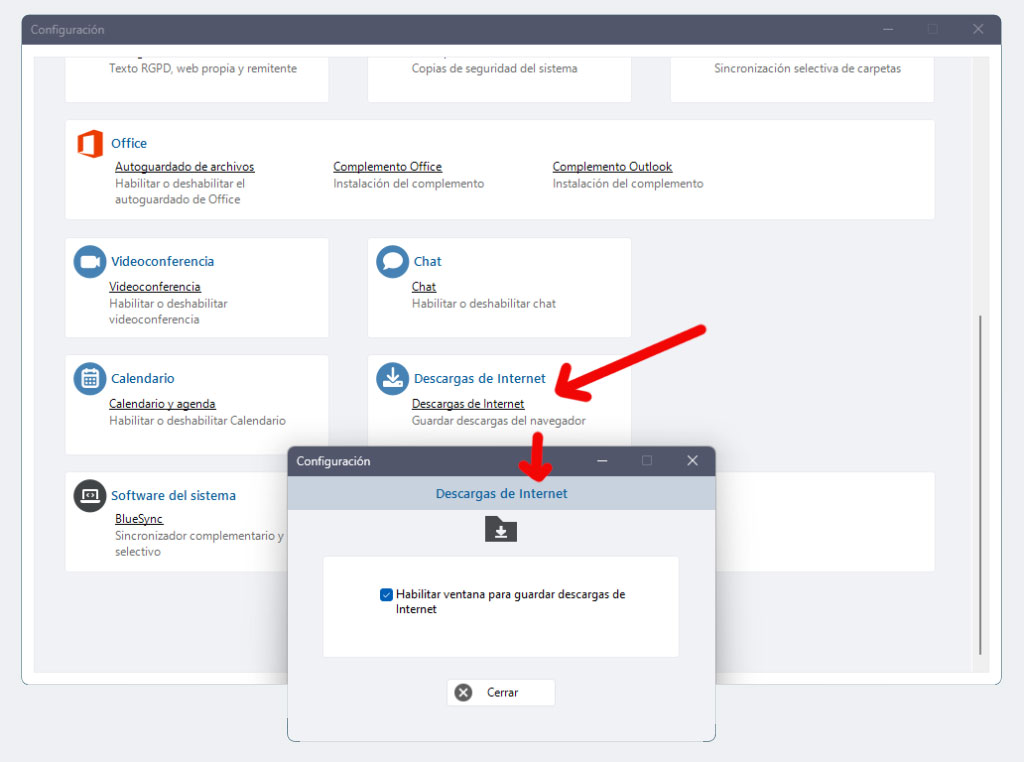The image size is (1024, 762).
Task: Click the Calendario section heading
Action: pyautogui.click(x=142, y=379)
